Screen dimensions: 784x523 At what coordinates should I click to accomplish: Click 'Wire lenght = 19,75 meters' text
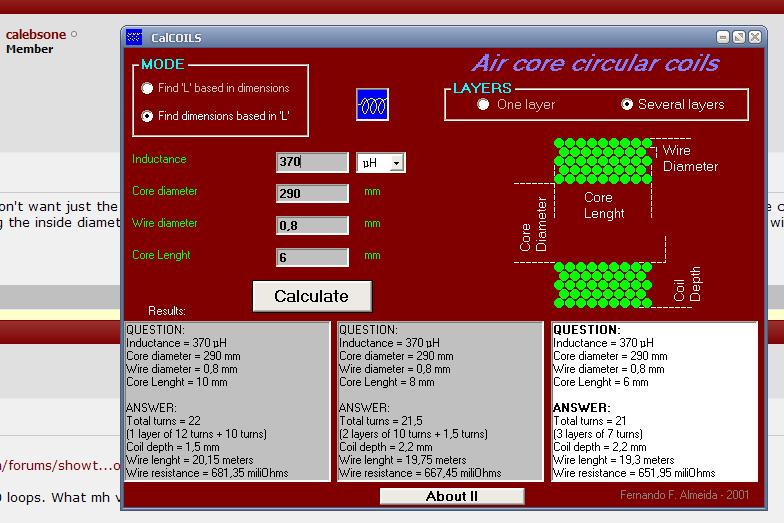coord(402,460)
